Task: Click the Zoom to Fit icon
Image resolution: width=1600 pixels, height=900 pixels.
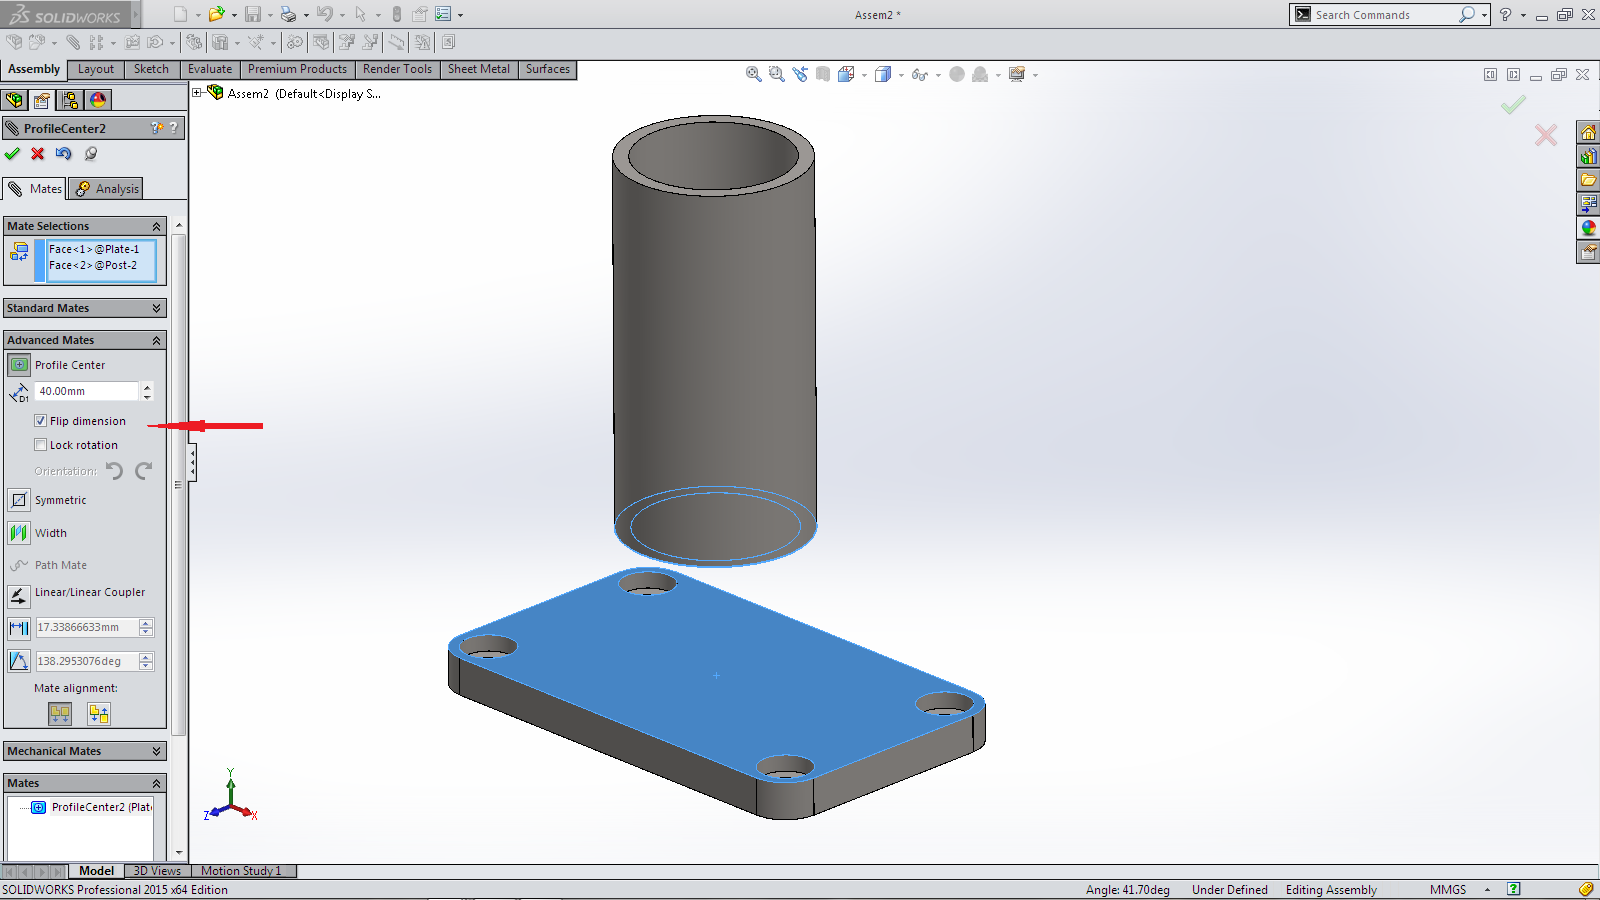Action: (753, 74)
